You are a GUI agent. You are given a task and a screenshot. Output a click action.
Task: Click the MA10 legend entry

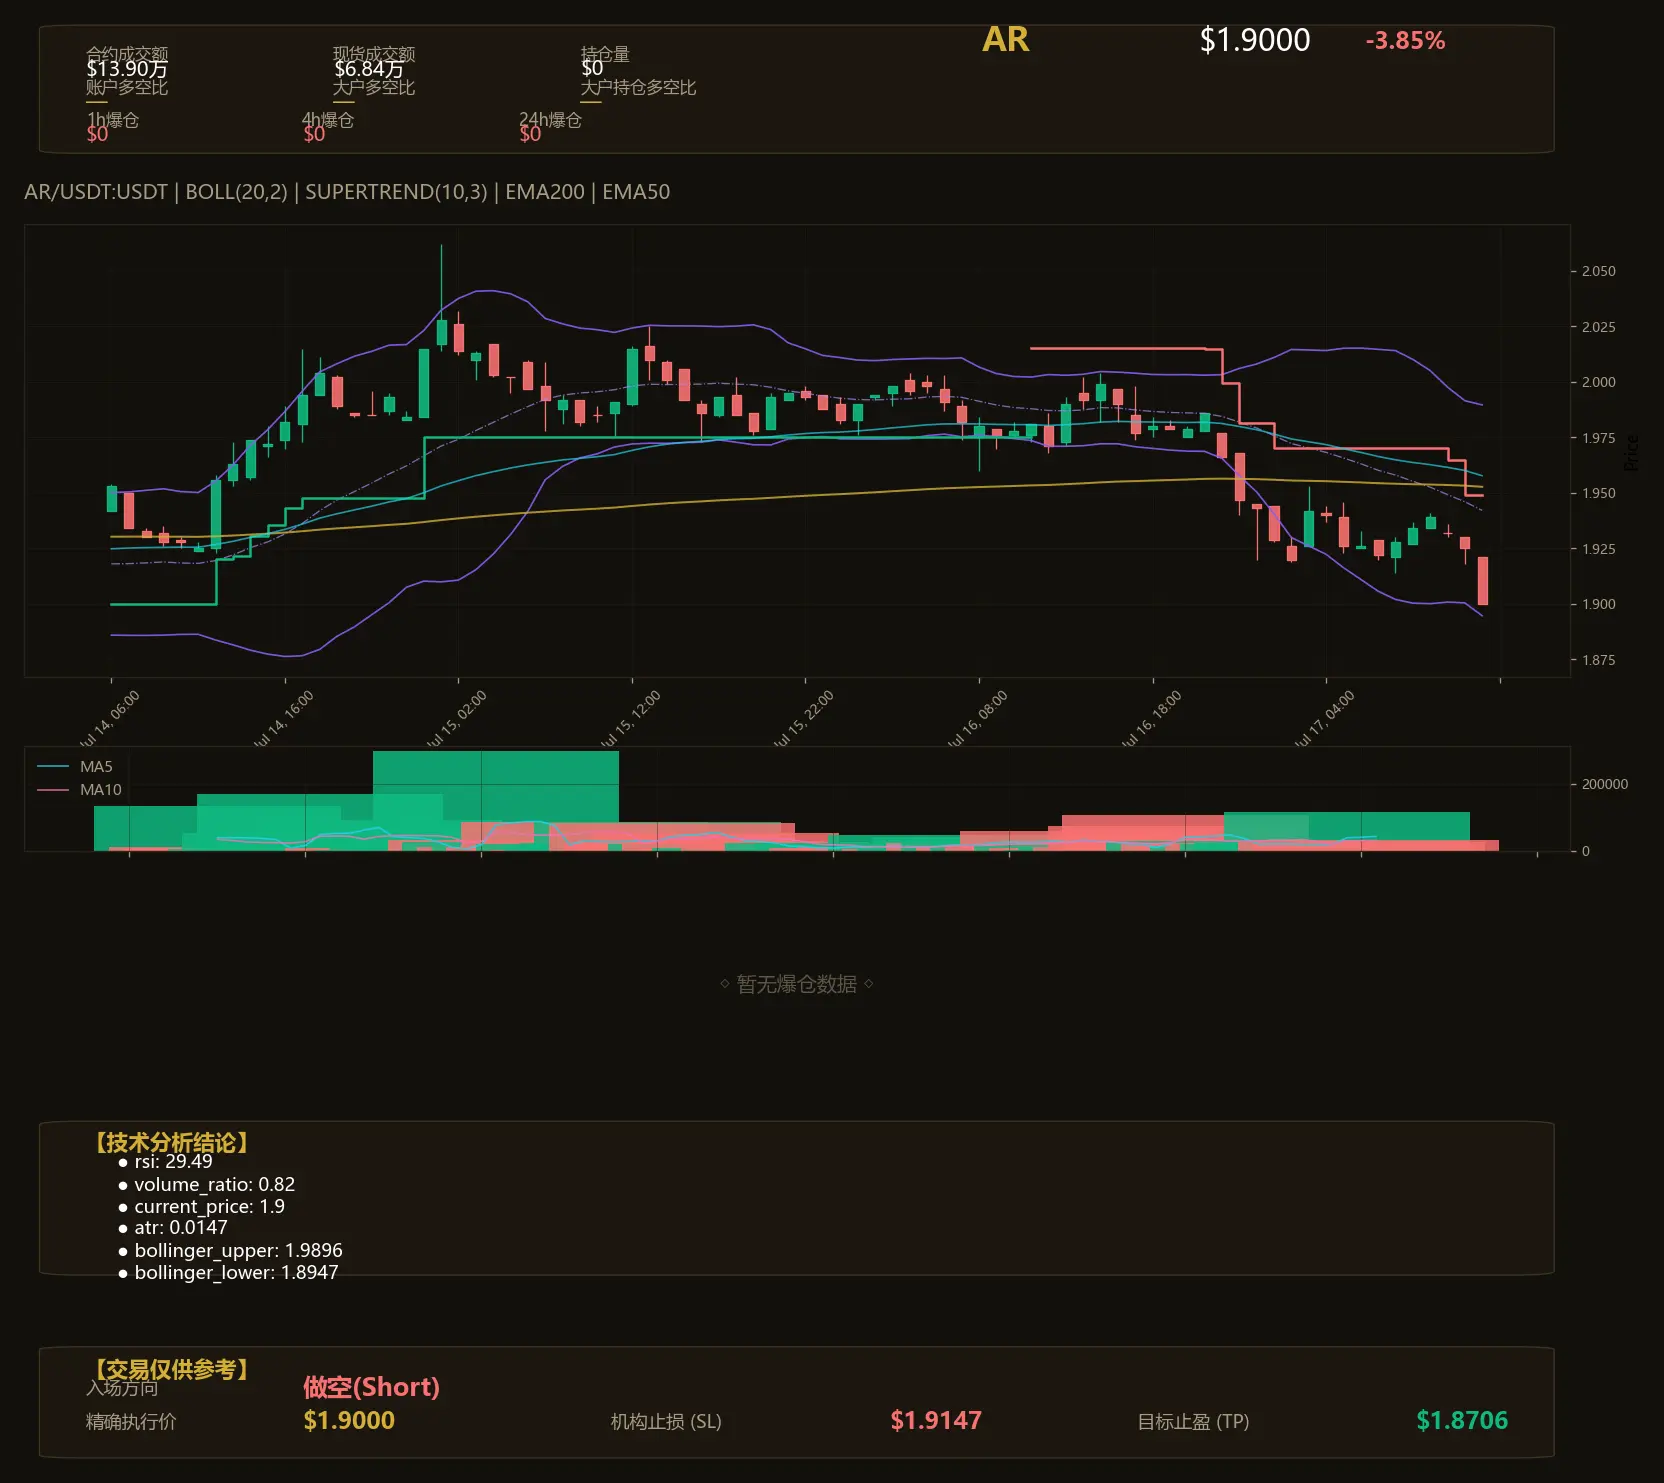(x=79, y=790)
